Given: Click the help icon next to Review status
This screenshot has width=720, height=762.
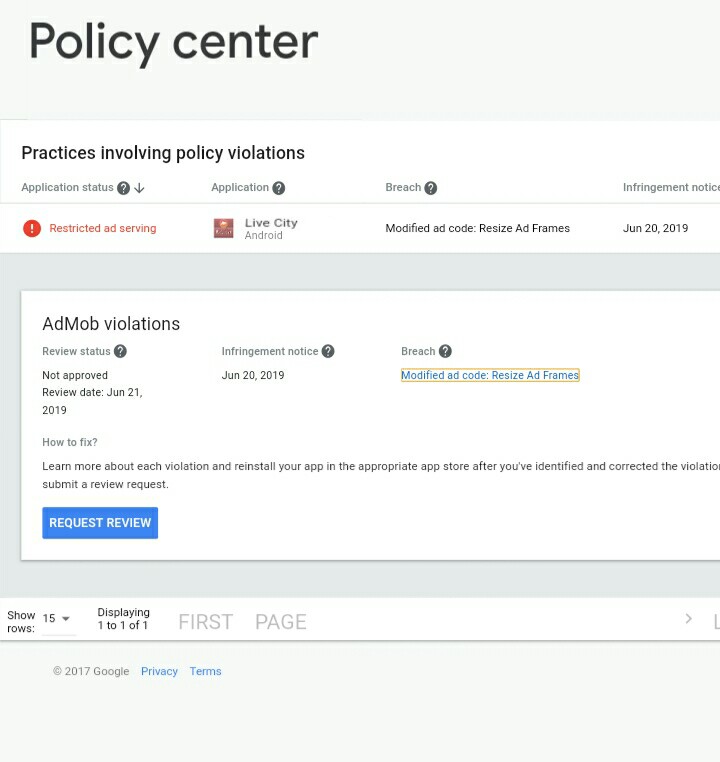Looking at the screenshot, I should (x=120, y=351).
